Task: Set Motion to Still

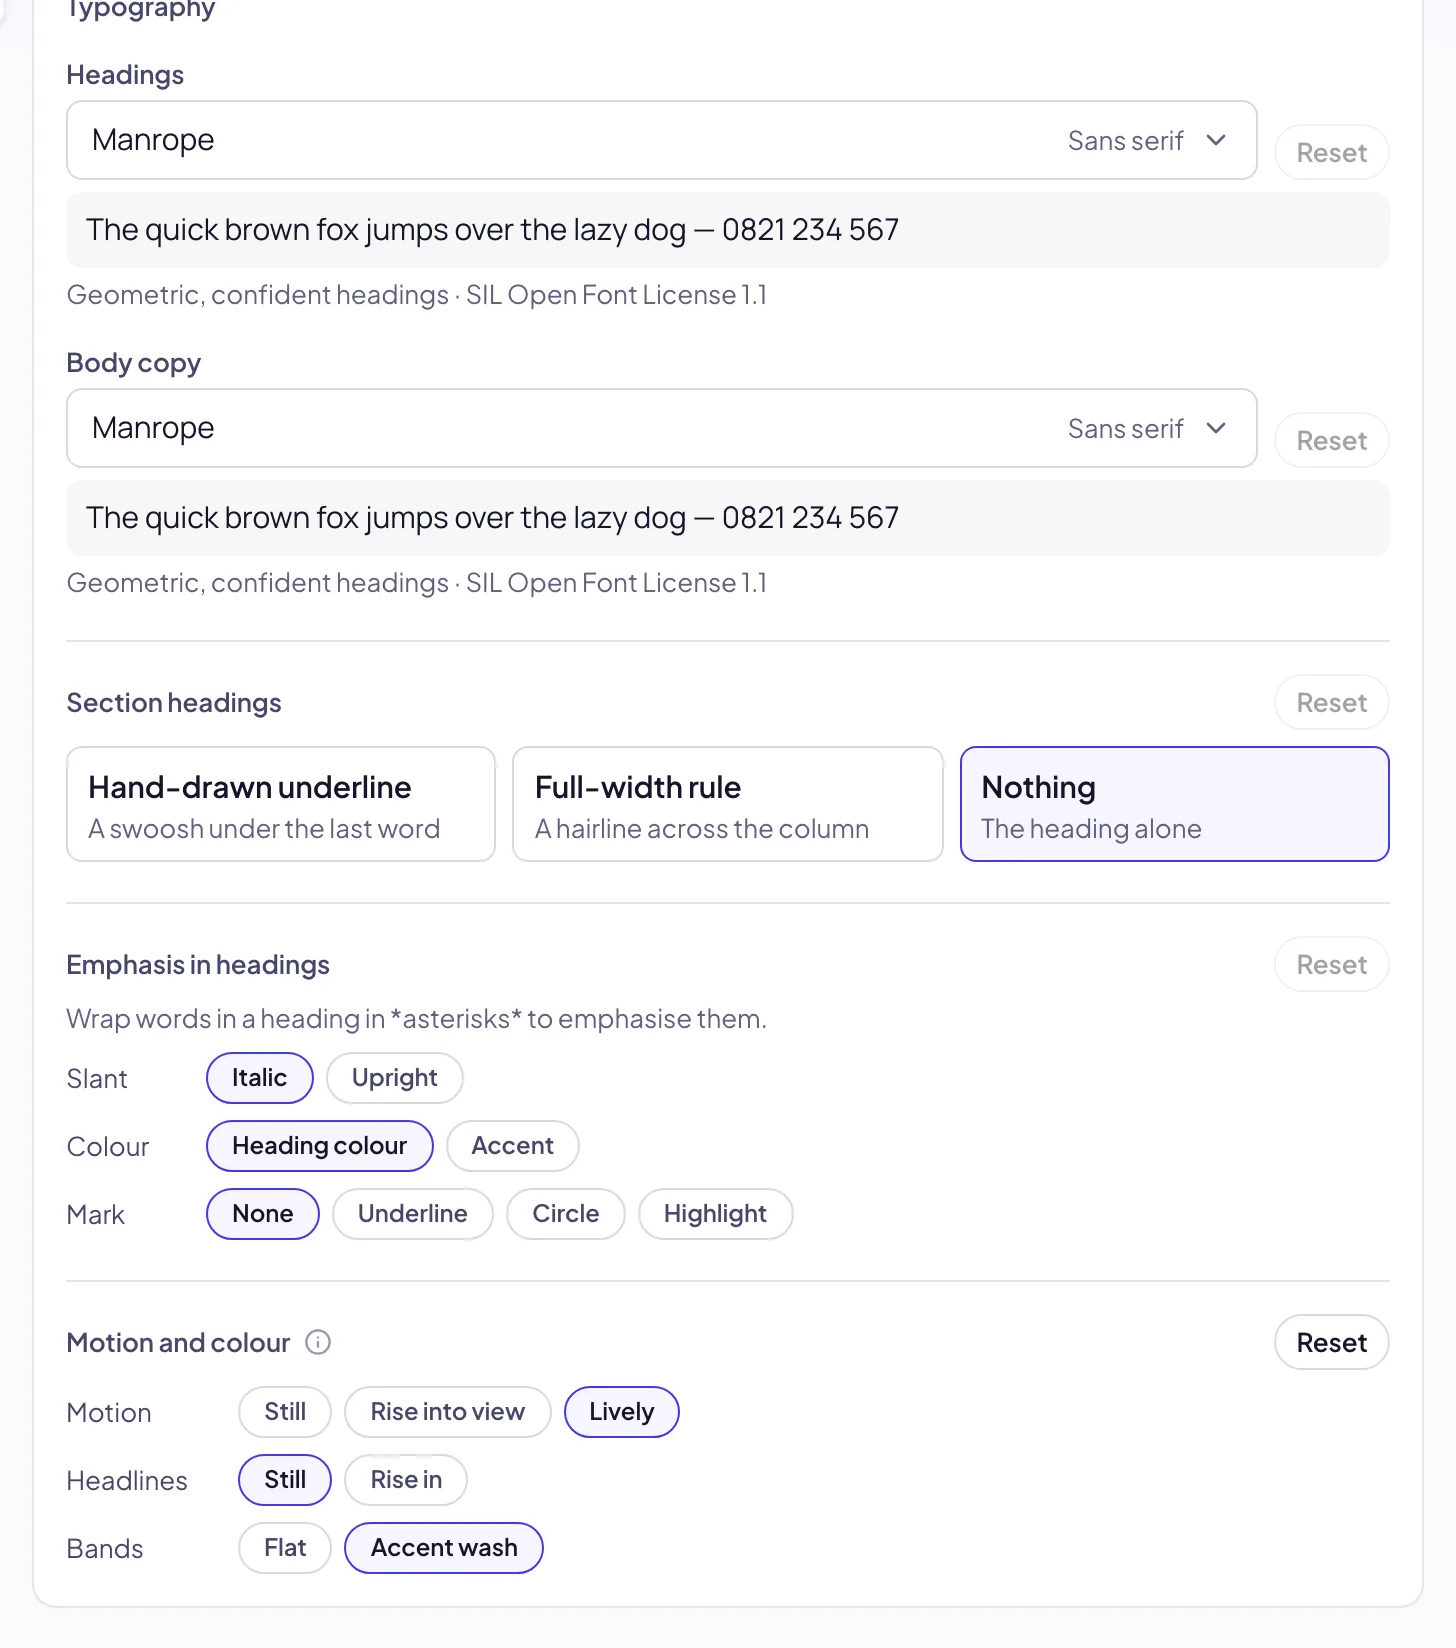Action: tap(285, 1412)
